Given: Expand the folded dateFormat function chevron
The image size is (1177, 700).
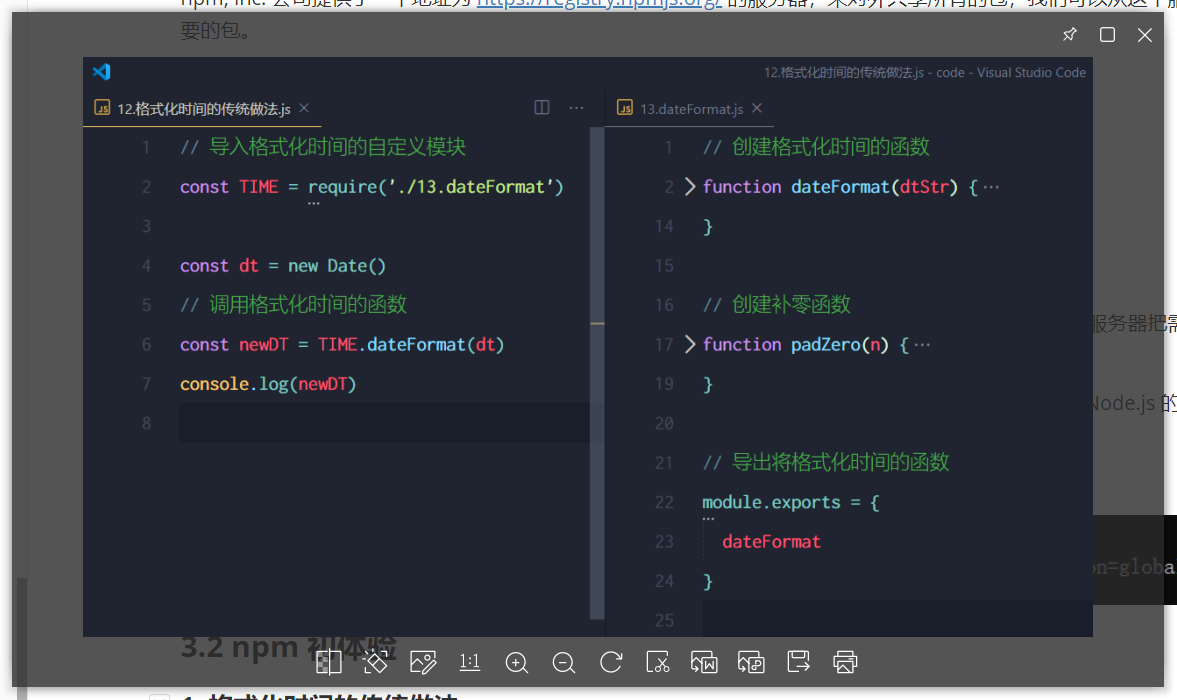Looking at the screenshot, I should tap(689, 187).
